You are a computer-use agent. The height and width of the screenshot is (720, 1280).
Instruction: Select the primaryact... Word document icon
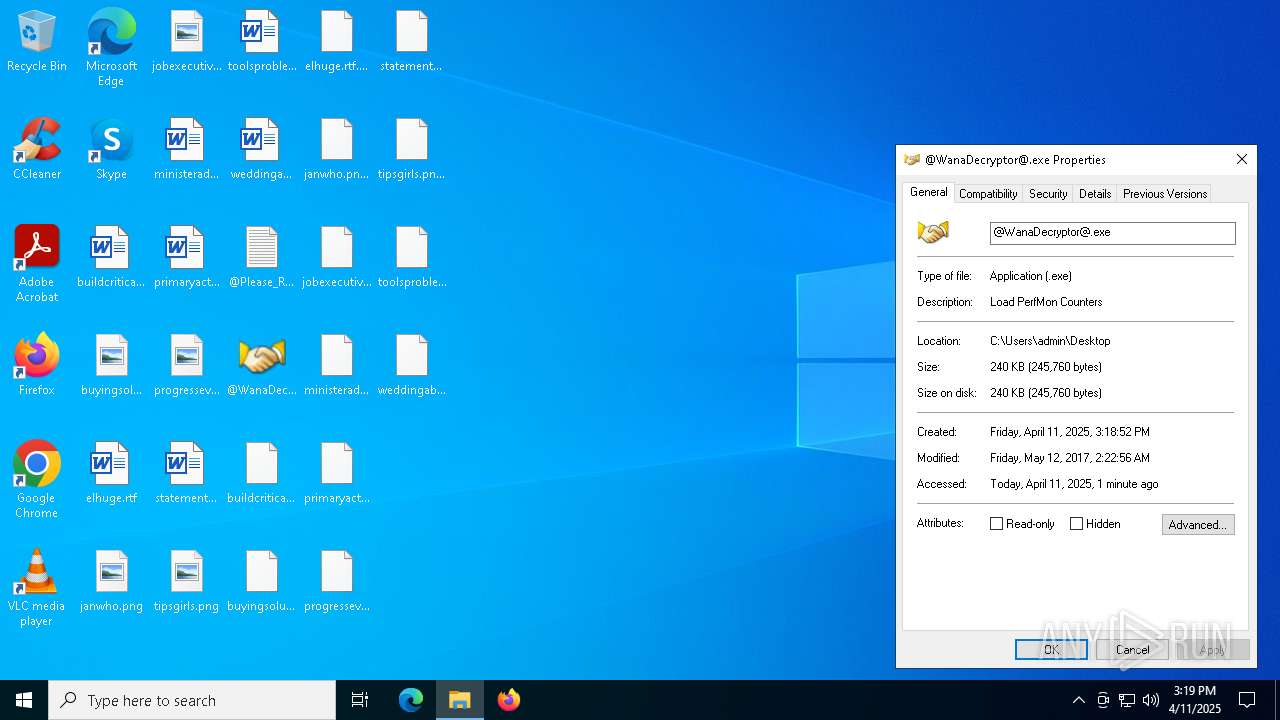187,258
